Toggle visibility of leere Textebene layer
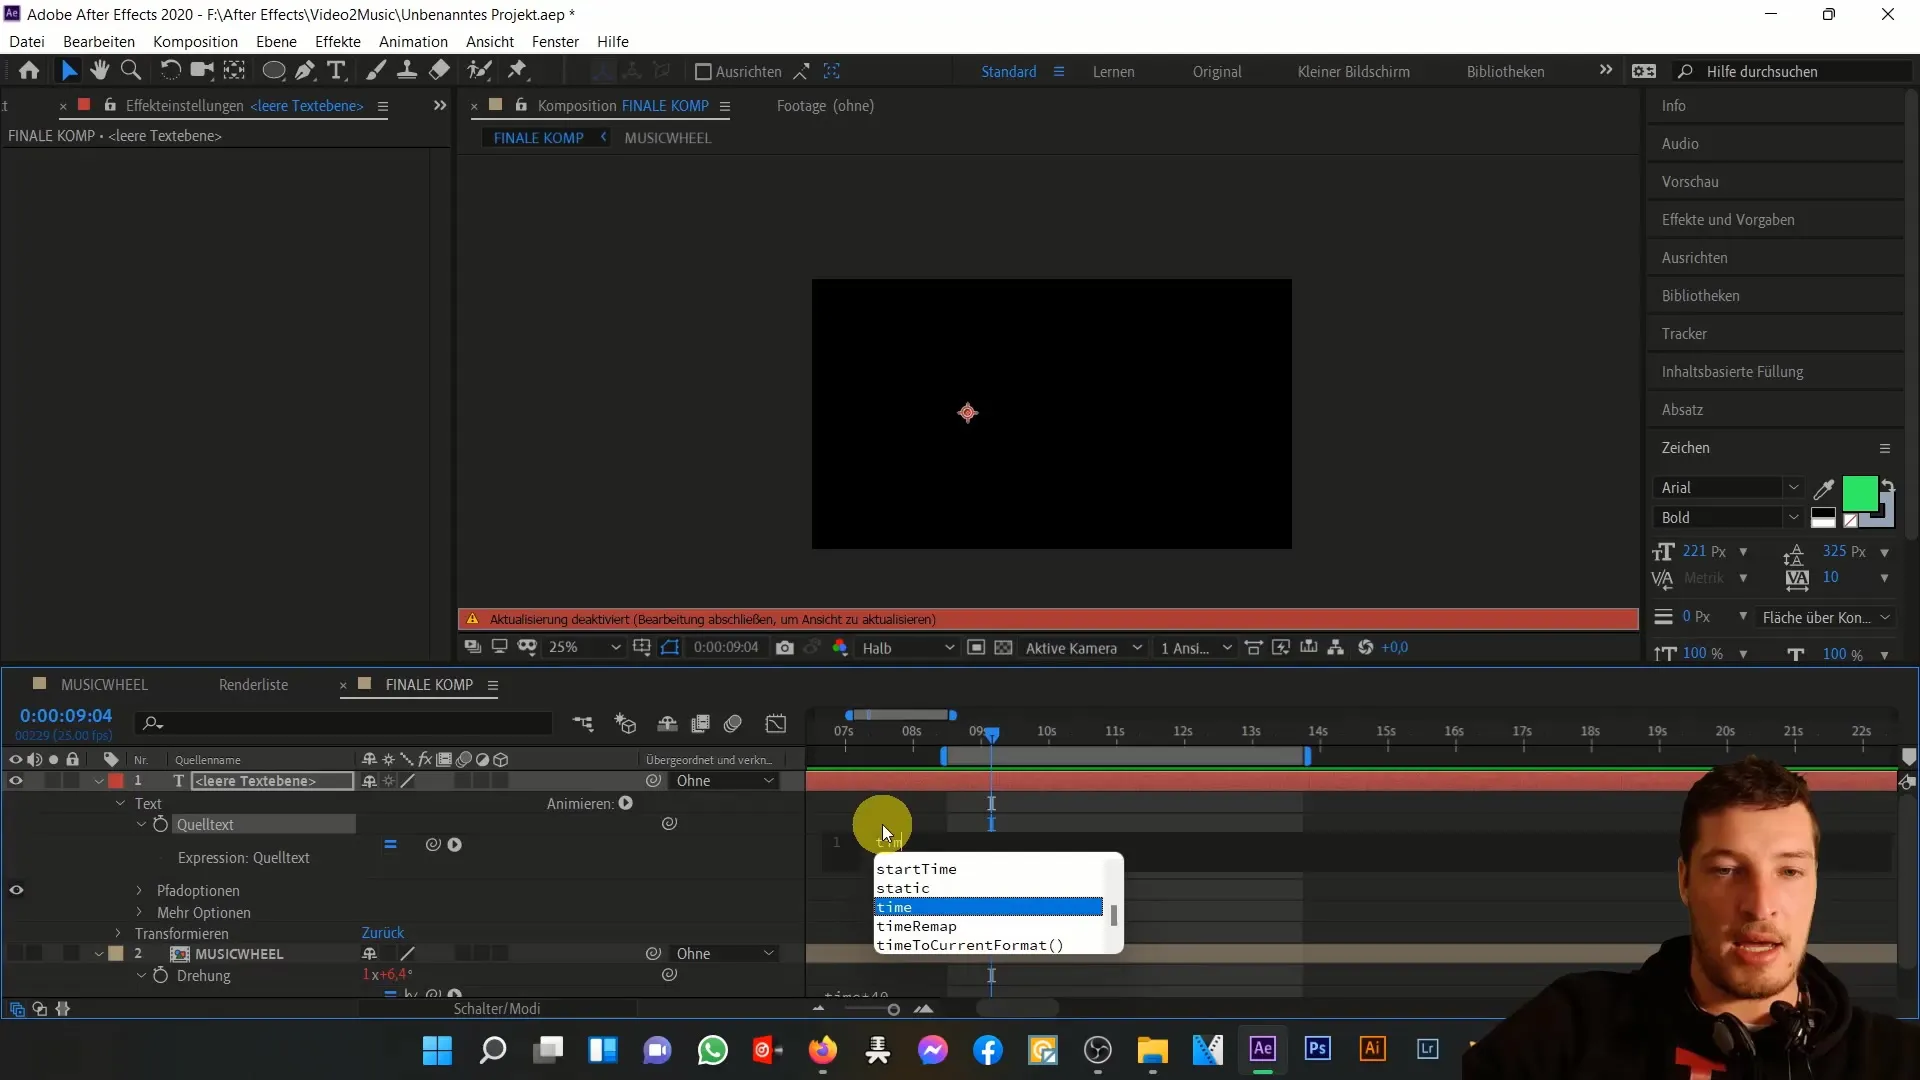This screenshot has height=1080, width=1920. coord(16,781)
